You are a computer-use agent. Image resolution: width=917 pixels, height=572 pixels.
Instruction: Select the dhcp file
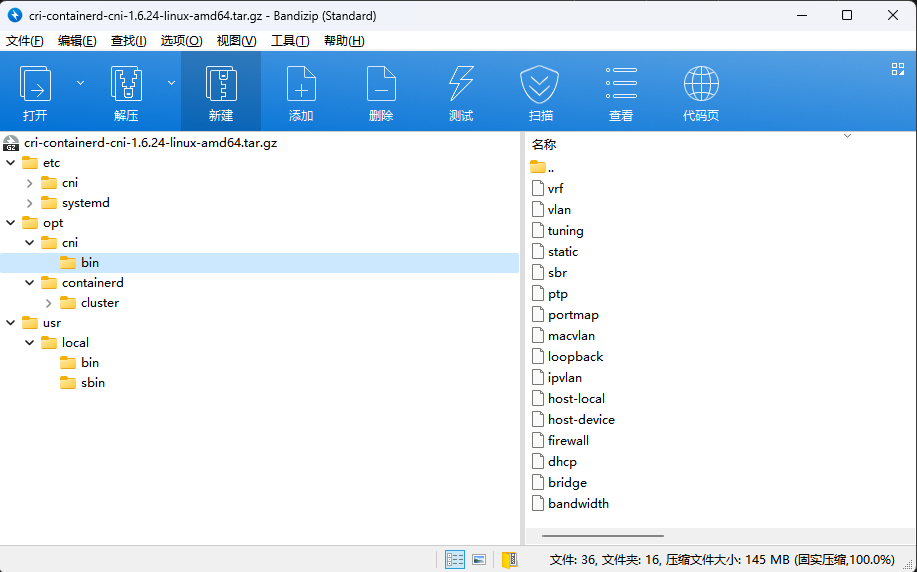tap(554, 462)
